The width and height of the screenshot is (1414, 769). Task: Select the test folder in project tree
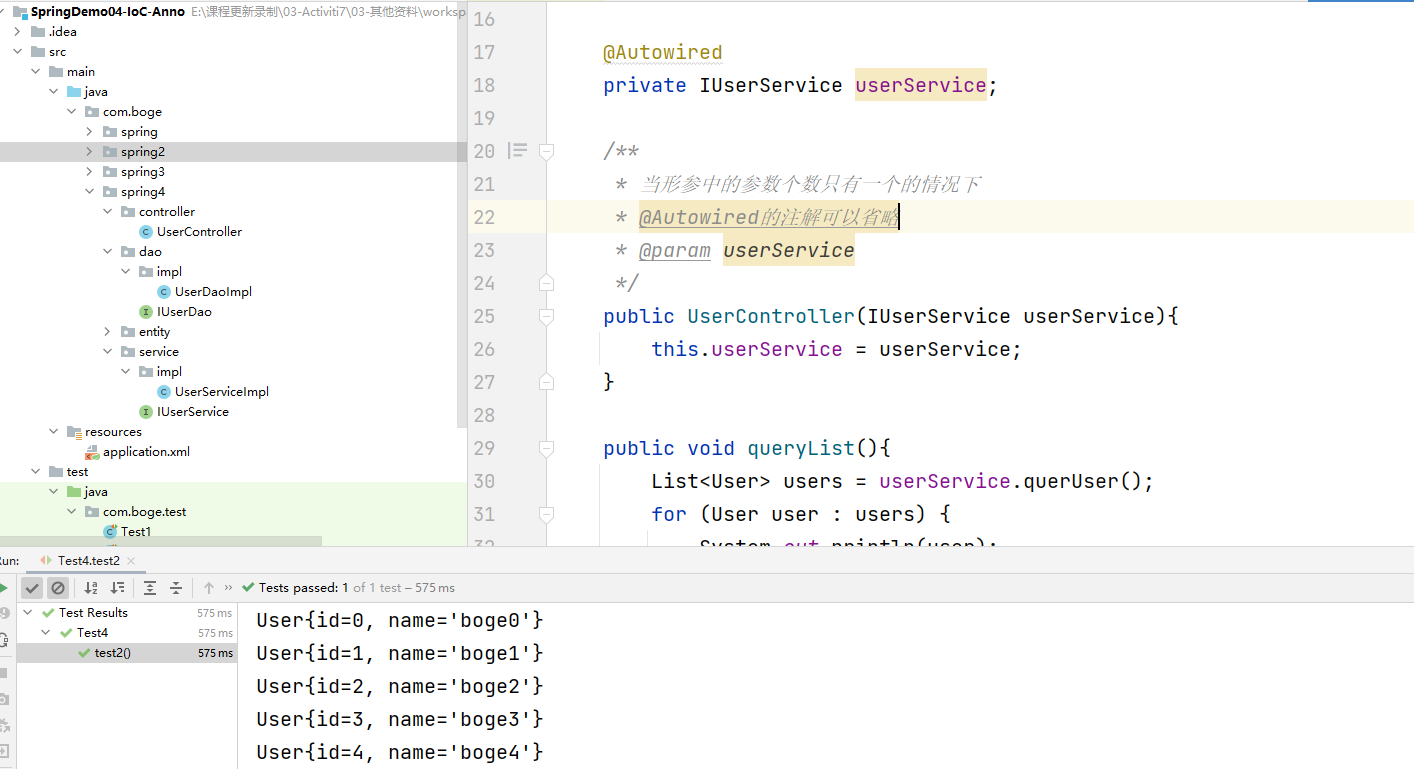(x=77, y=472)
